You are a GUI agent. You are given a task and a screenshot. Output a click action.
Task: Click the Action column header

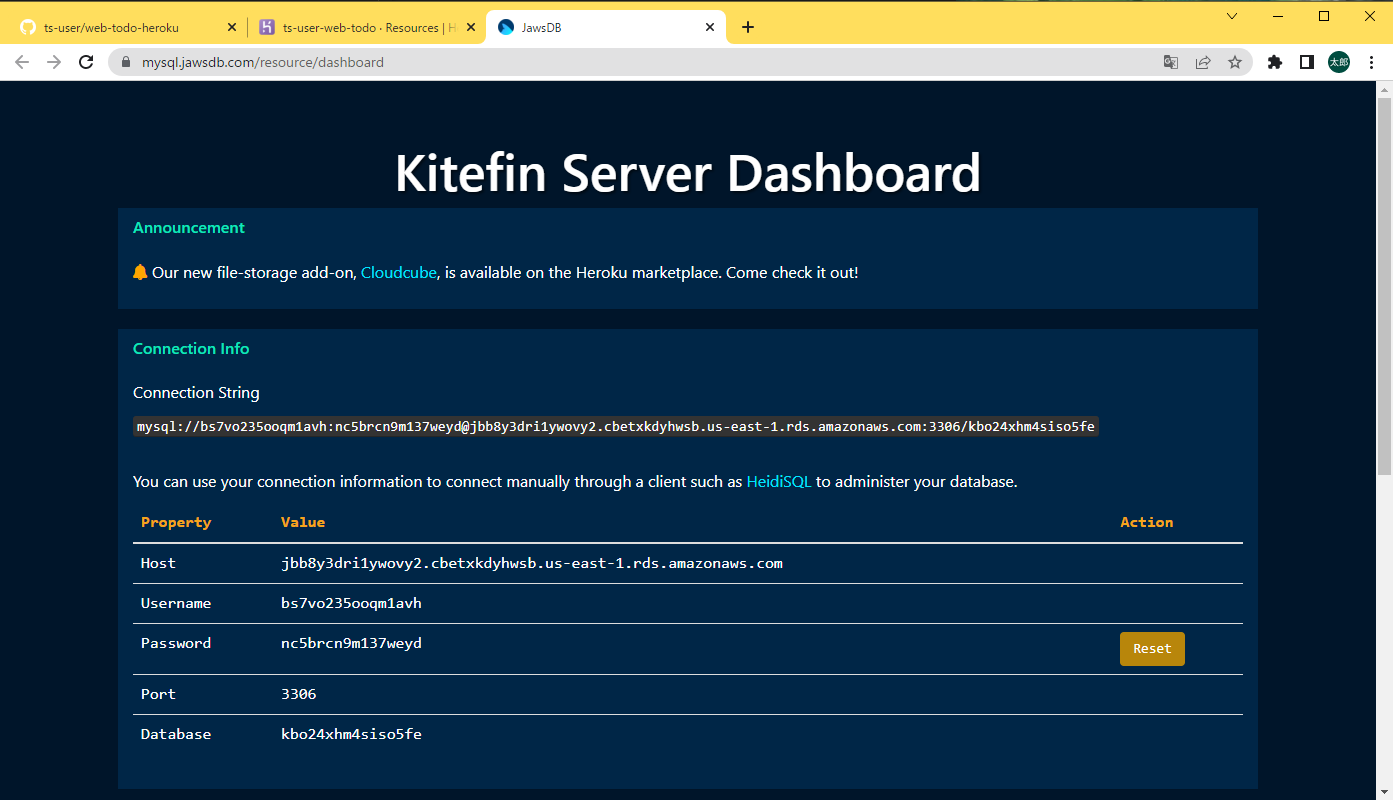point(1147,522)
